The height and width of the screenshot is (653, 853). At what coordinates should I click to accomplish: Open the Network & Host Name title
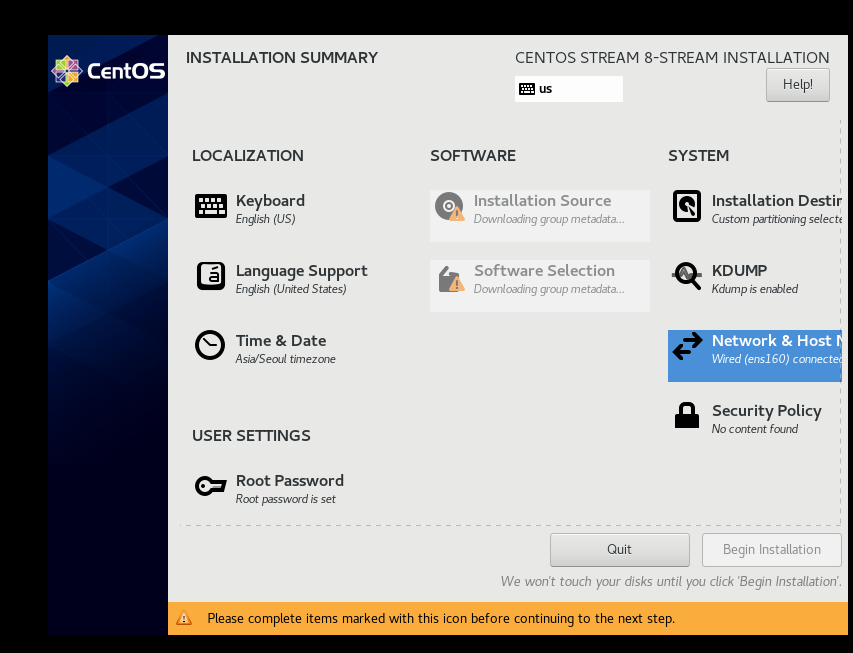pos(776,341)
